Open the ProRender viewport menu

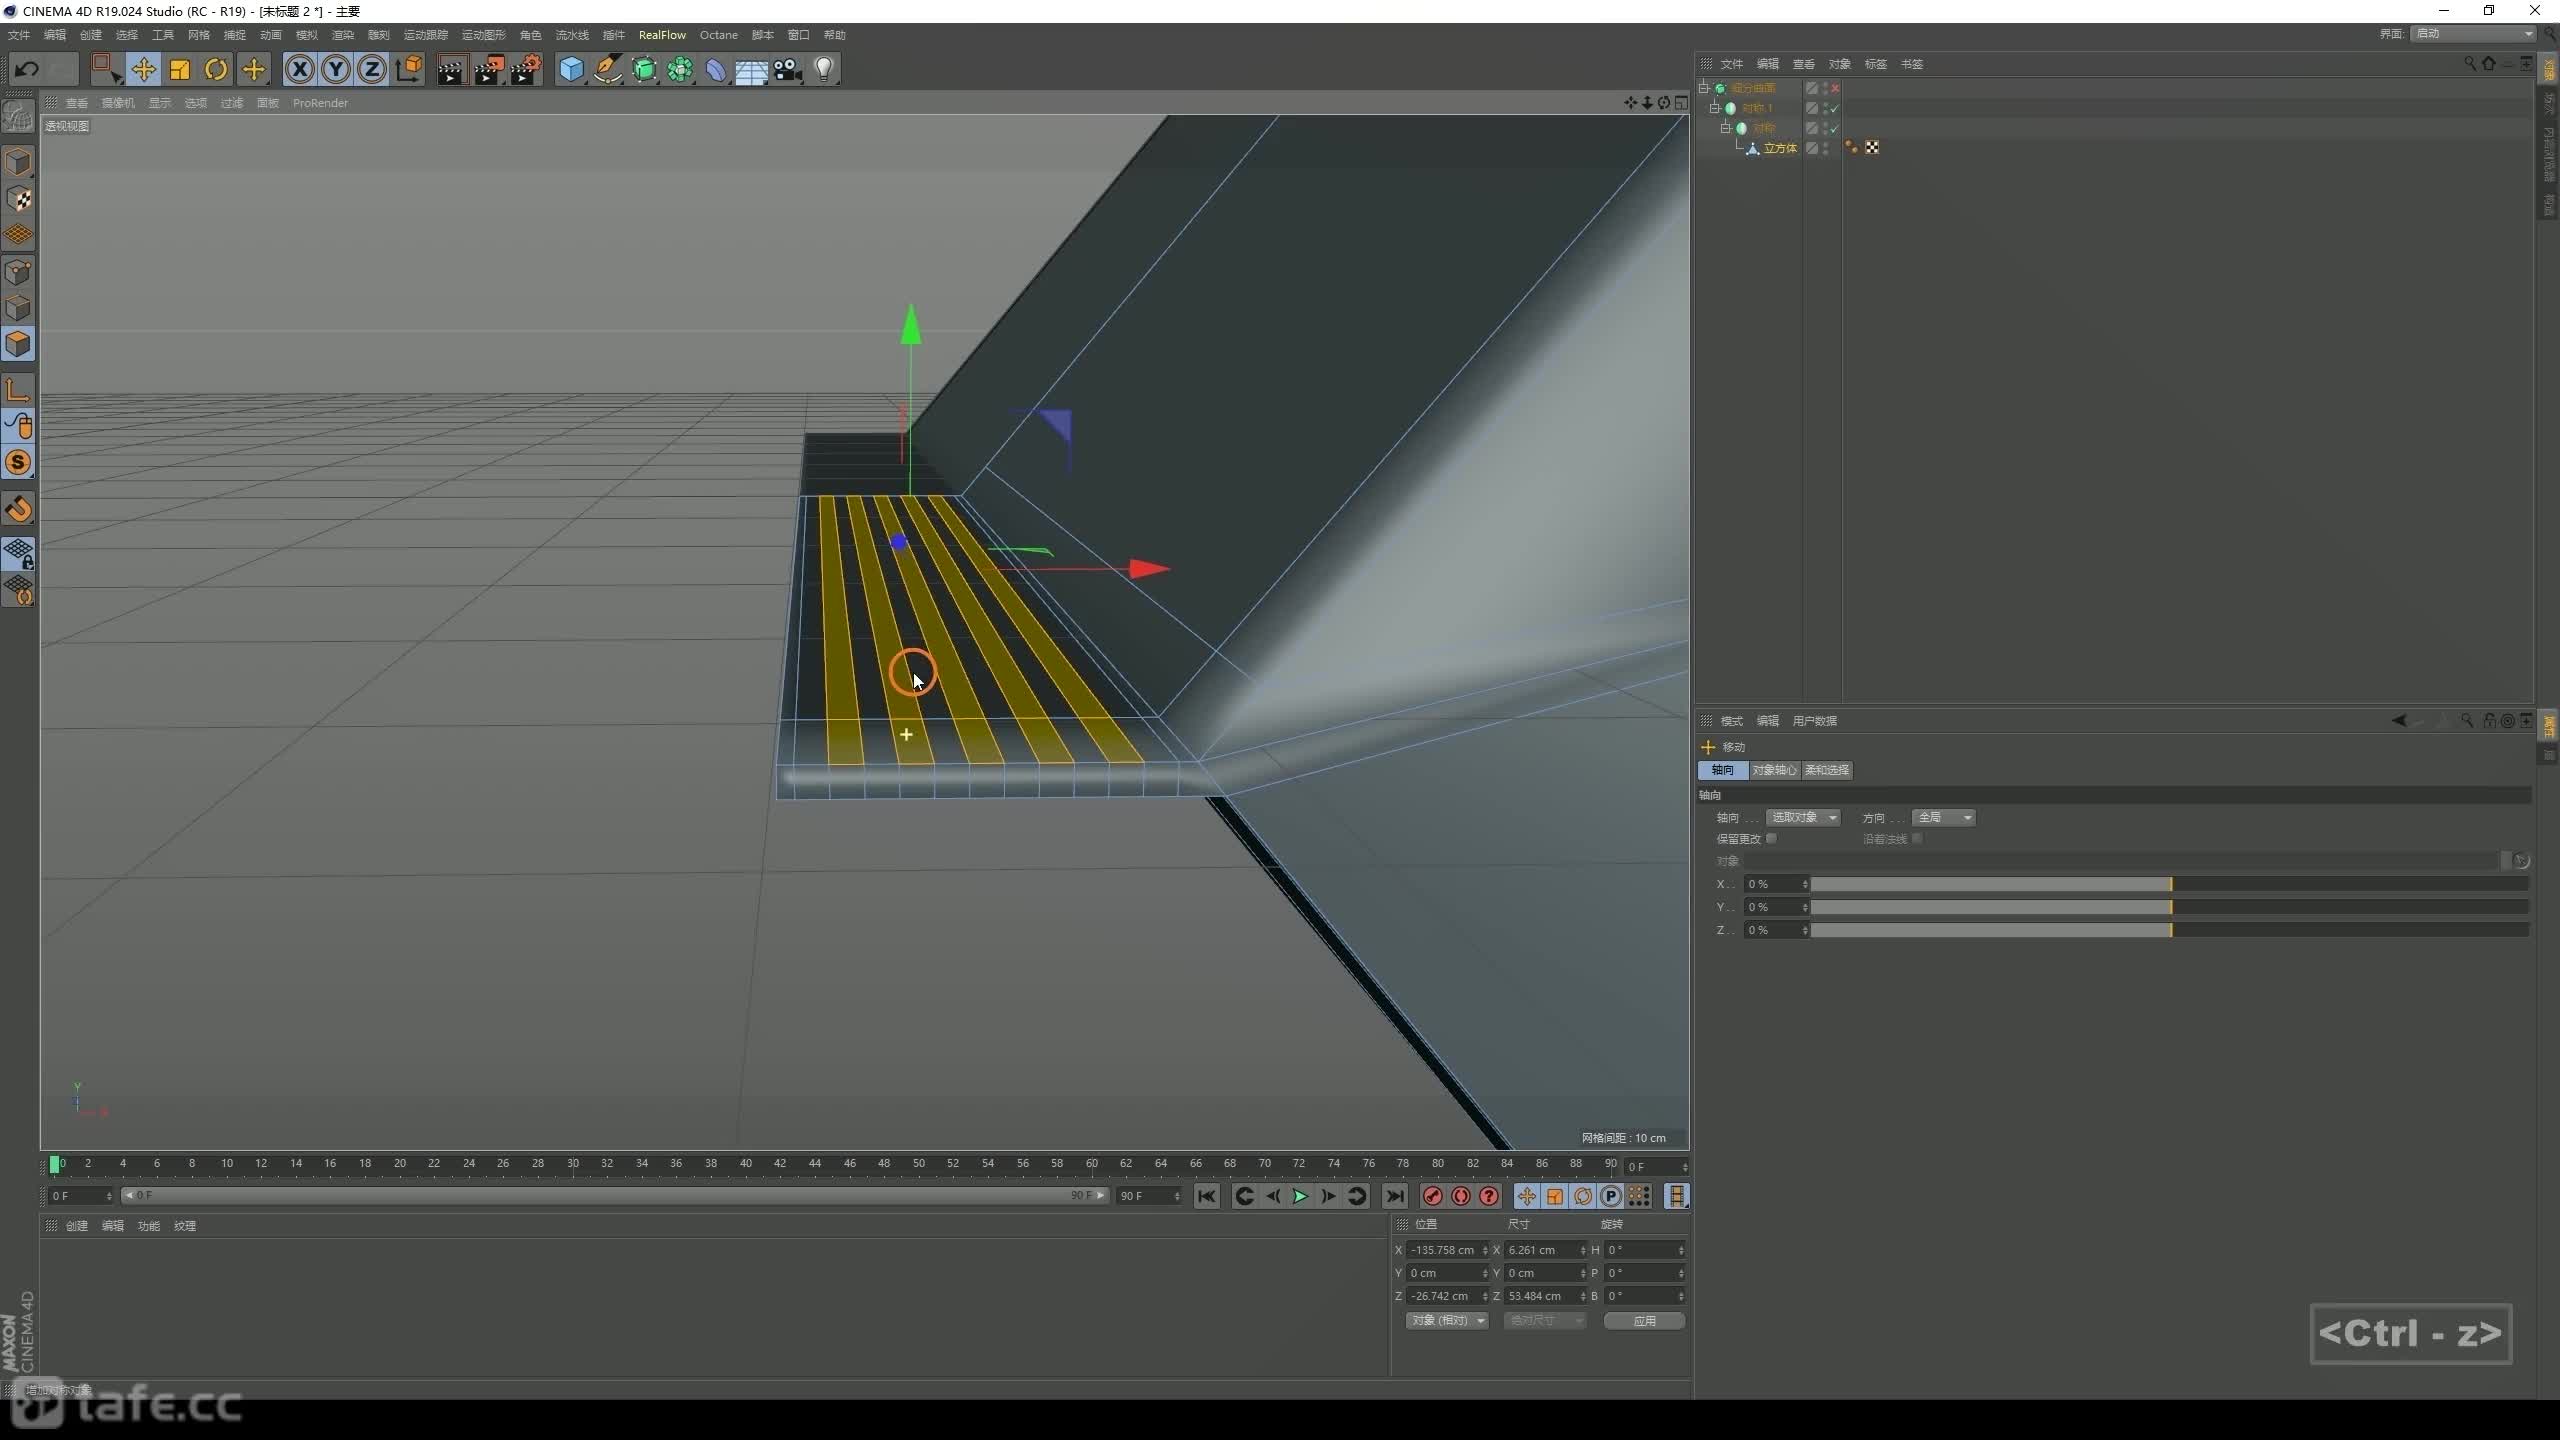click(x=320, y=103)
